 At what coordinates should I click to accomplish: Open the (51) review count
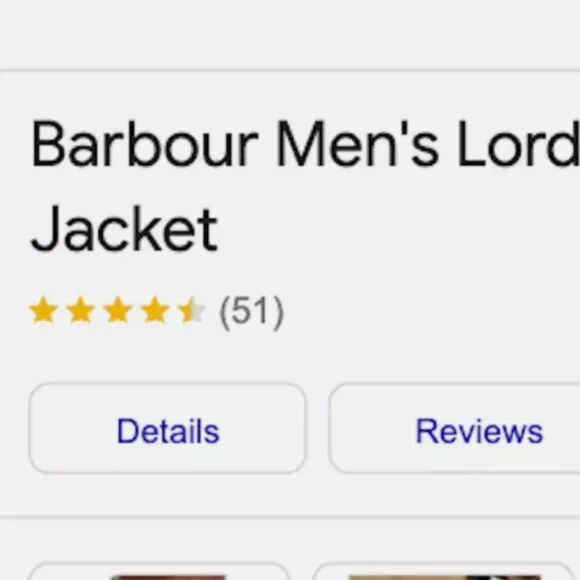tap(252, 312)
